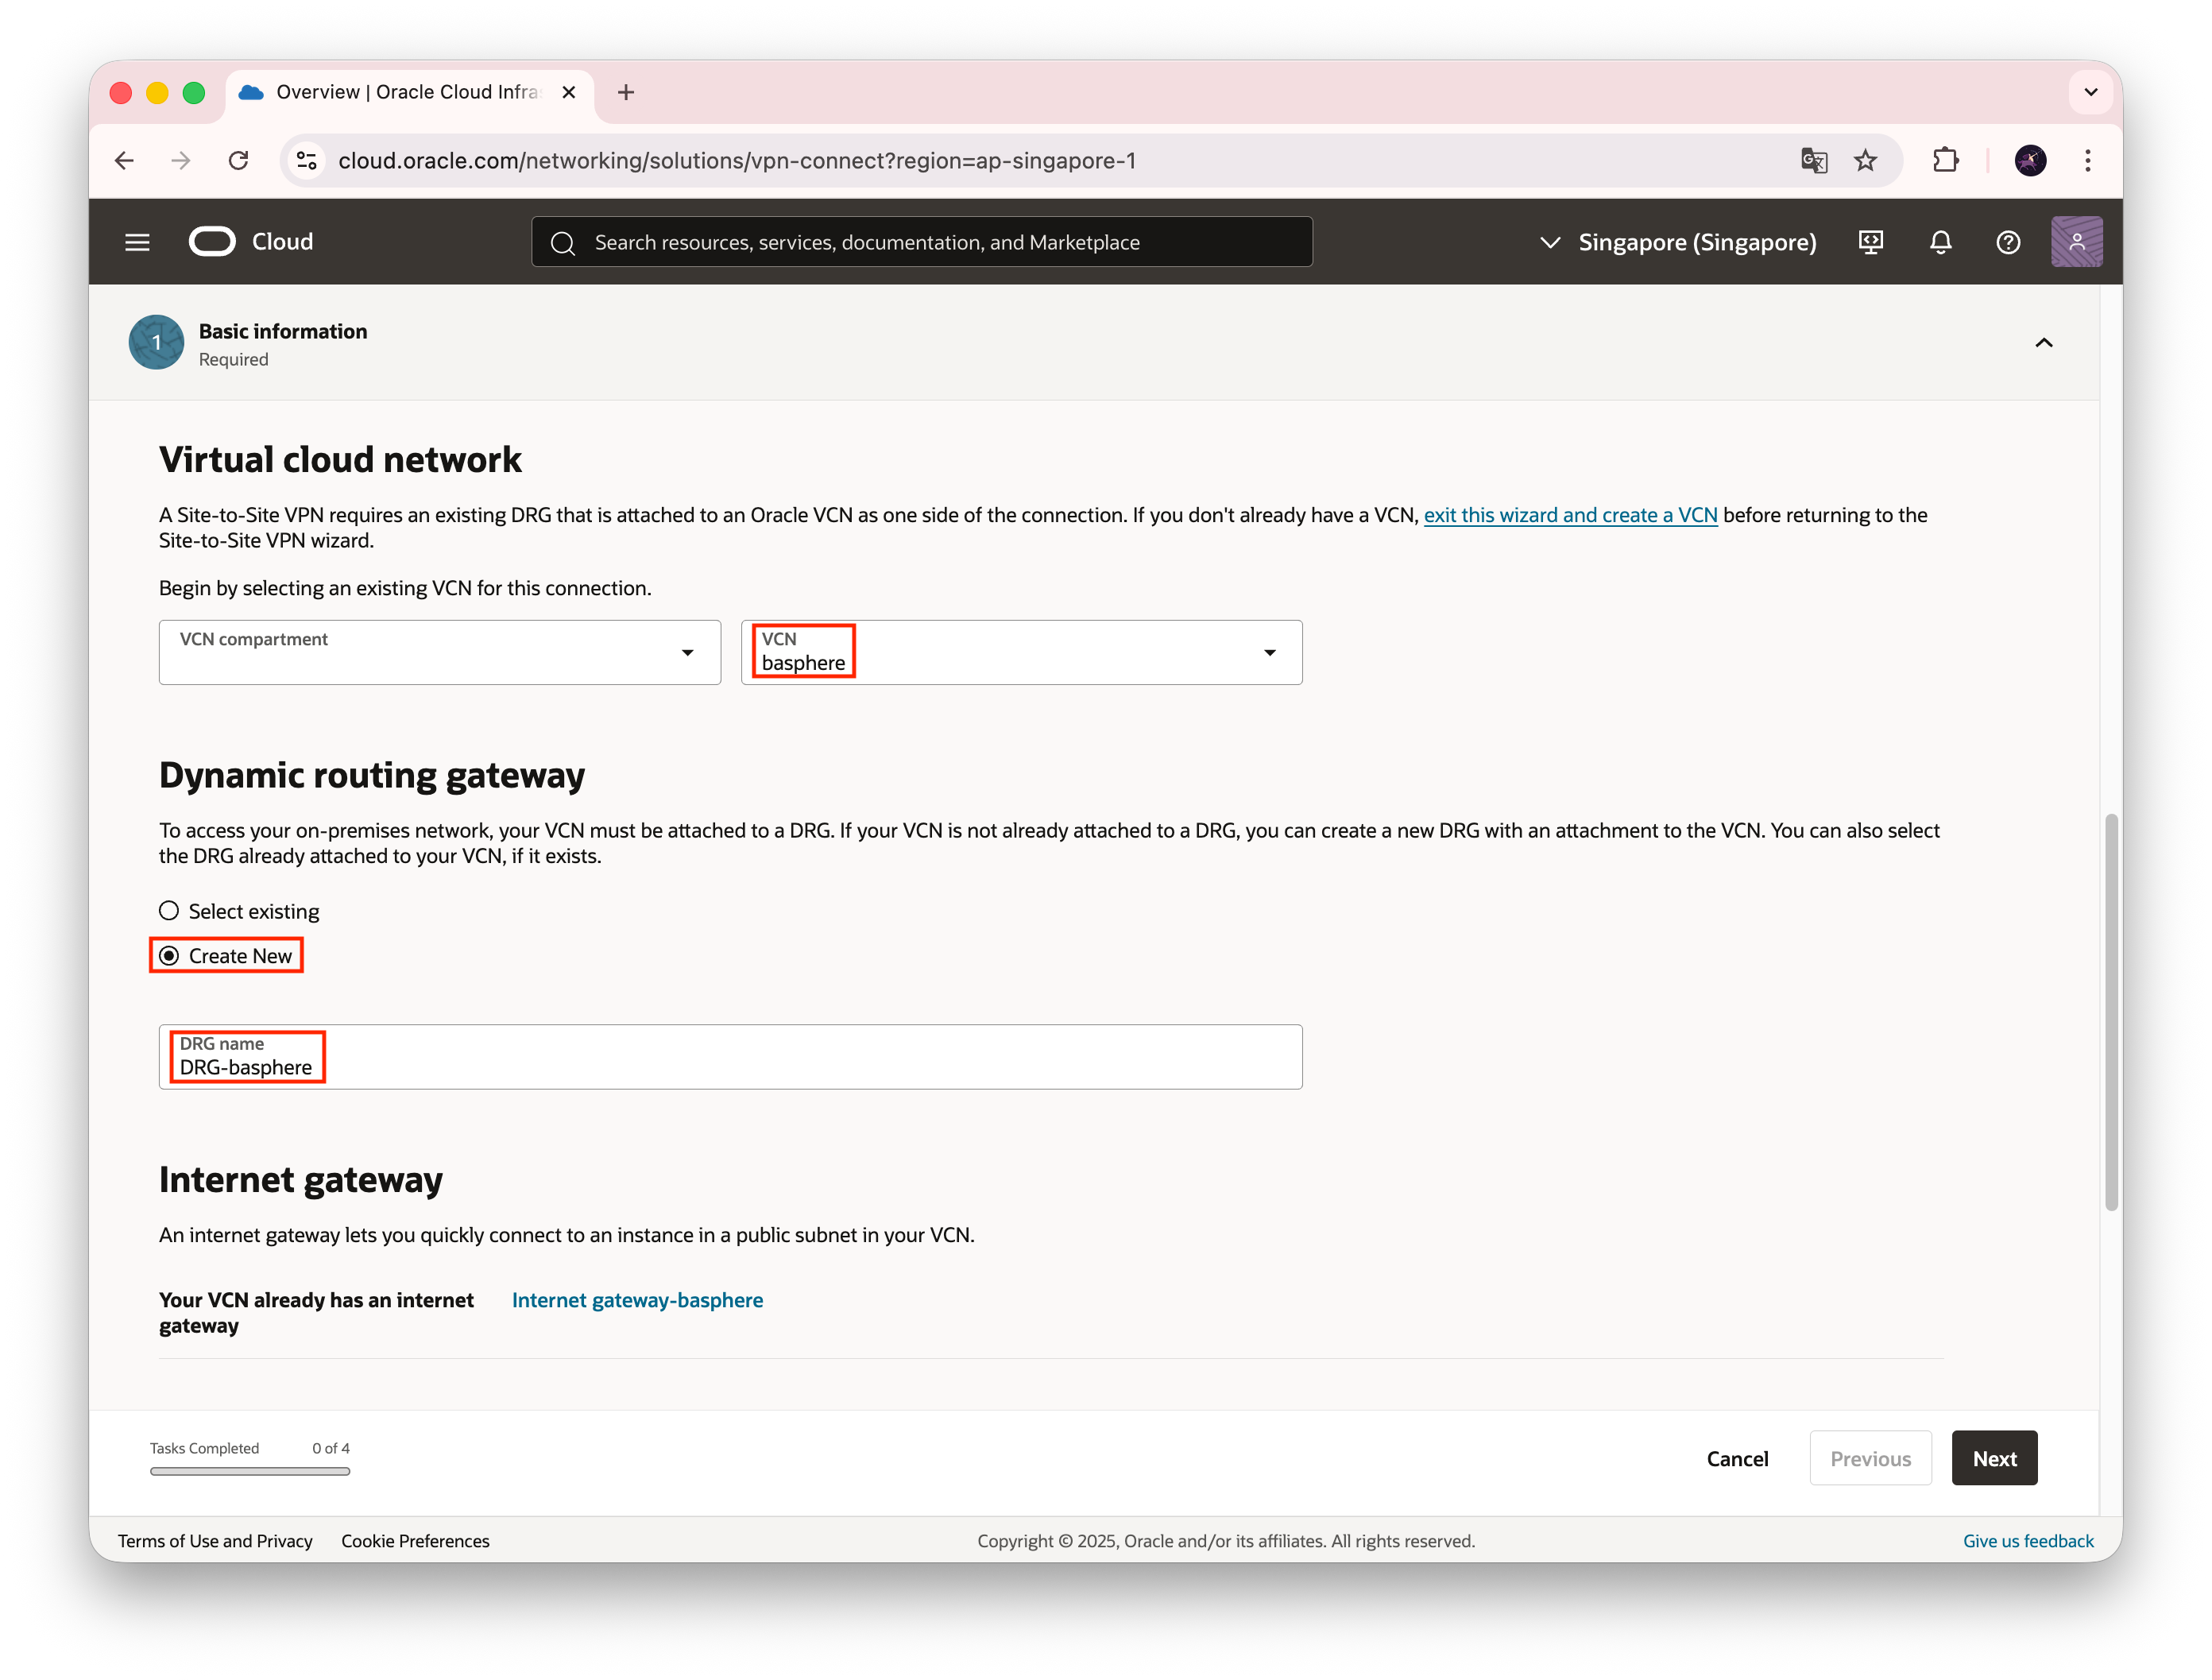
Task: Open the hamburger navigation menu
Action: click(x=137, y=242)
